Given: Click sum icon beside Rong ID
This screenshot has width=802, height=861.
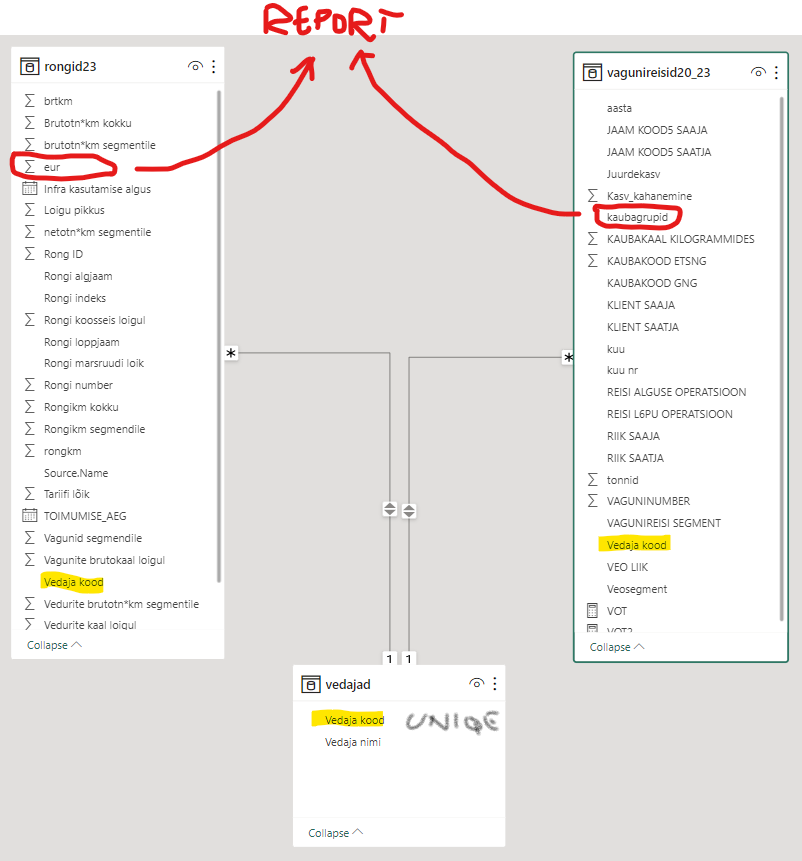Looking at the screenshot, I should click(x=30, y=254).
